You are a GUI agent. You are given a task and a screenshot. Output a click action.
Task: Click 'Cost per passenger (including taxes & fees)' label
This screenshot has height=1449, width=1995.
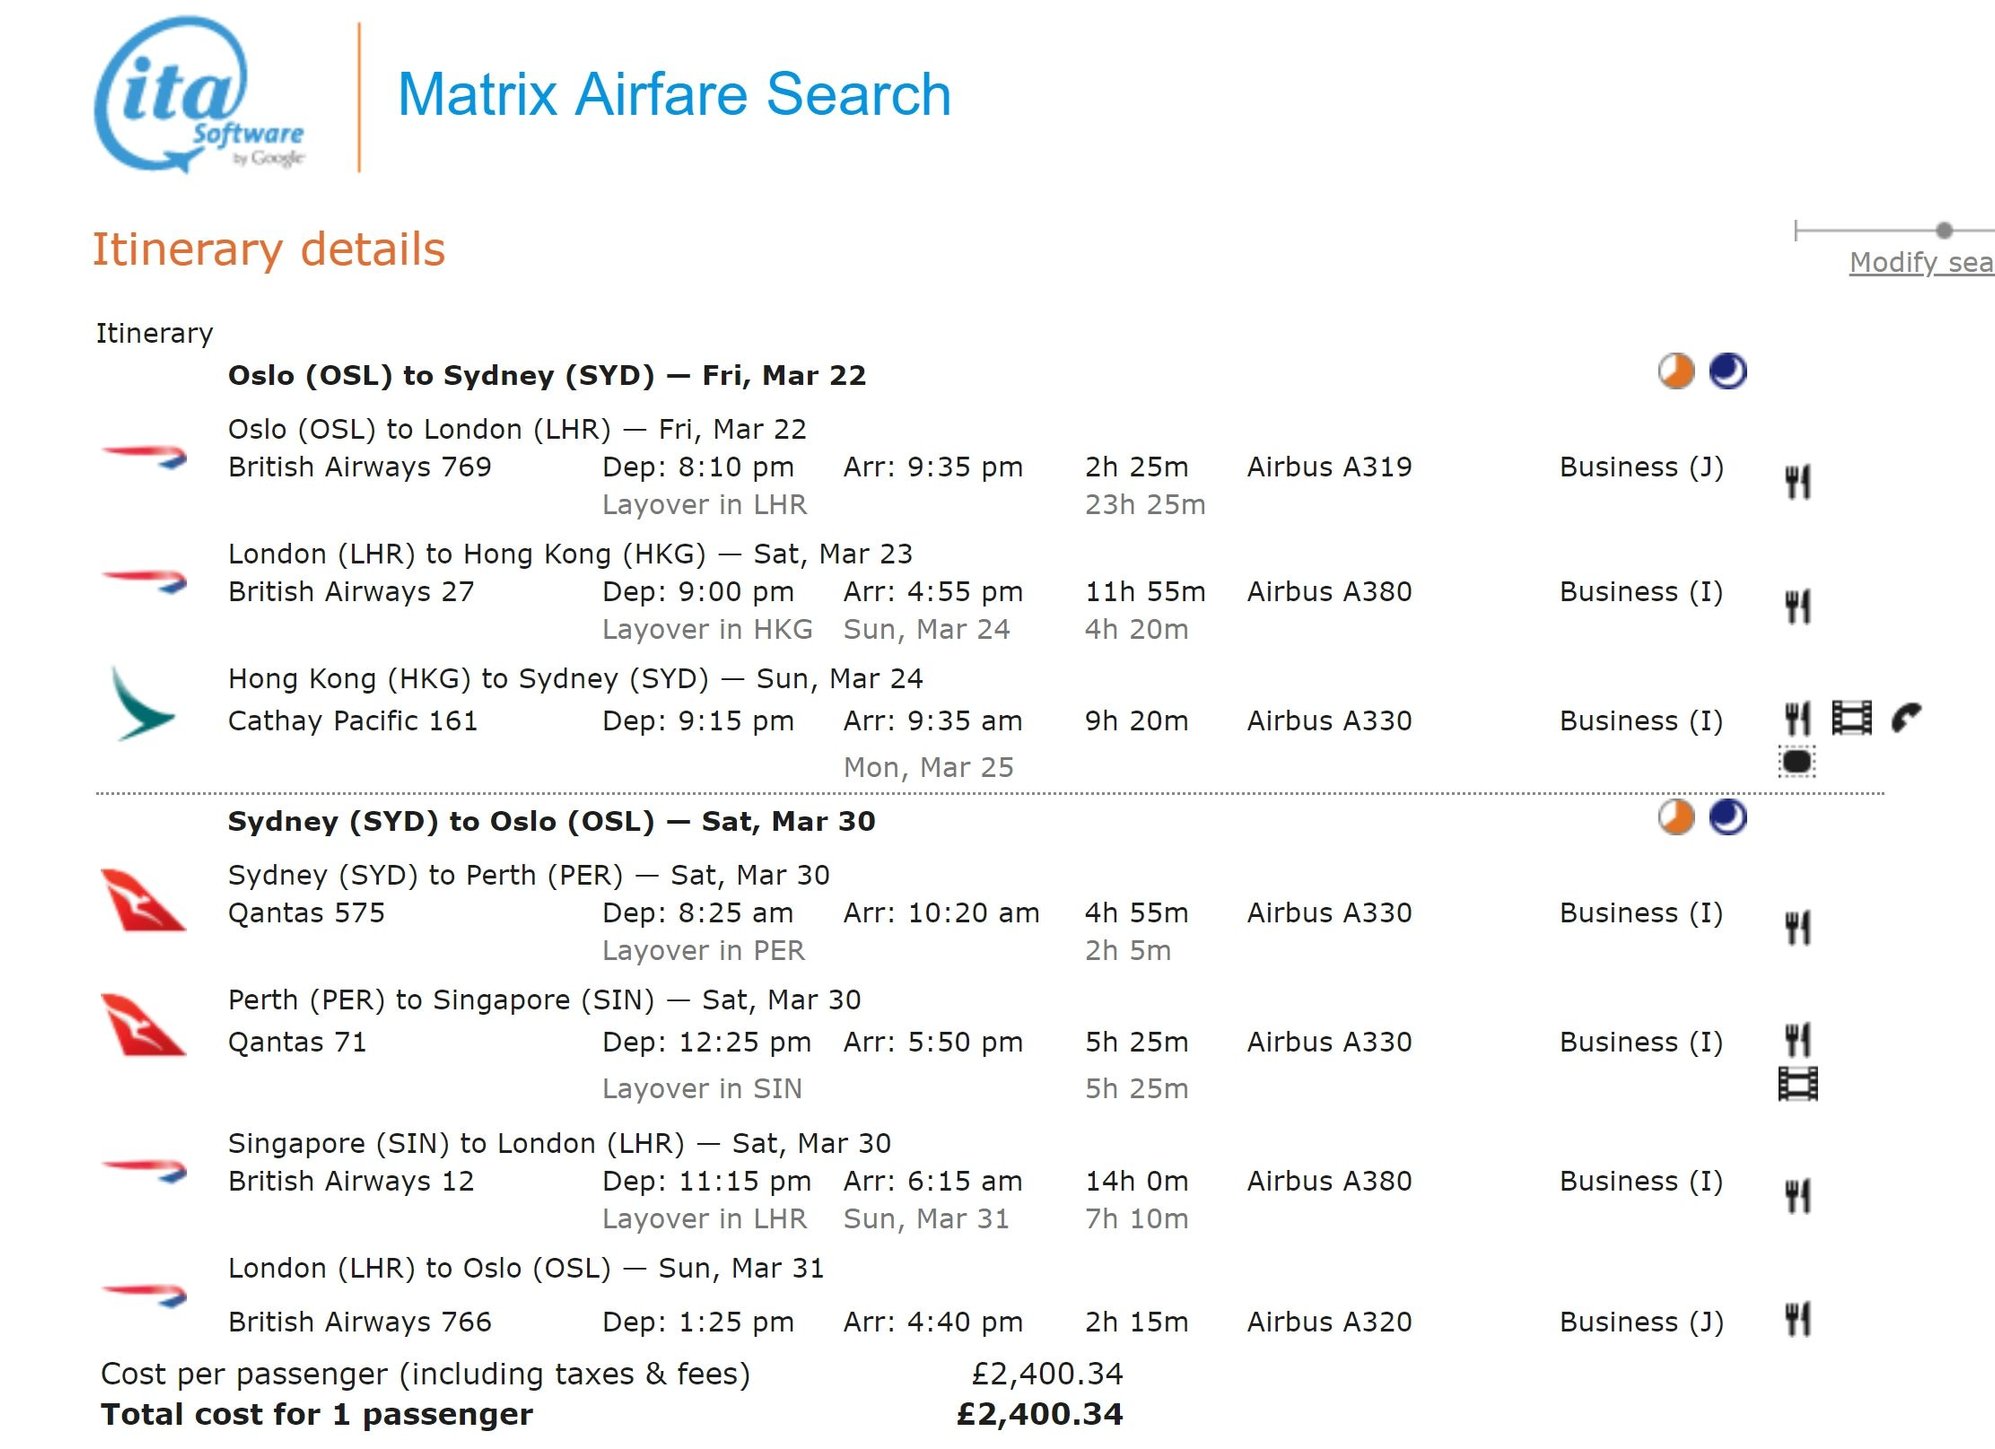(x=426, y=1374)
